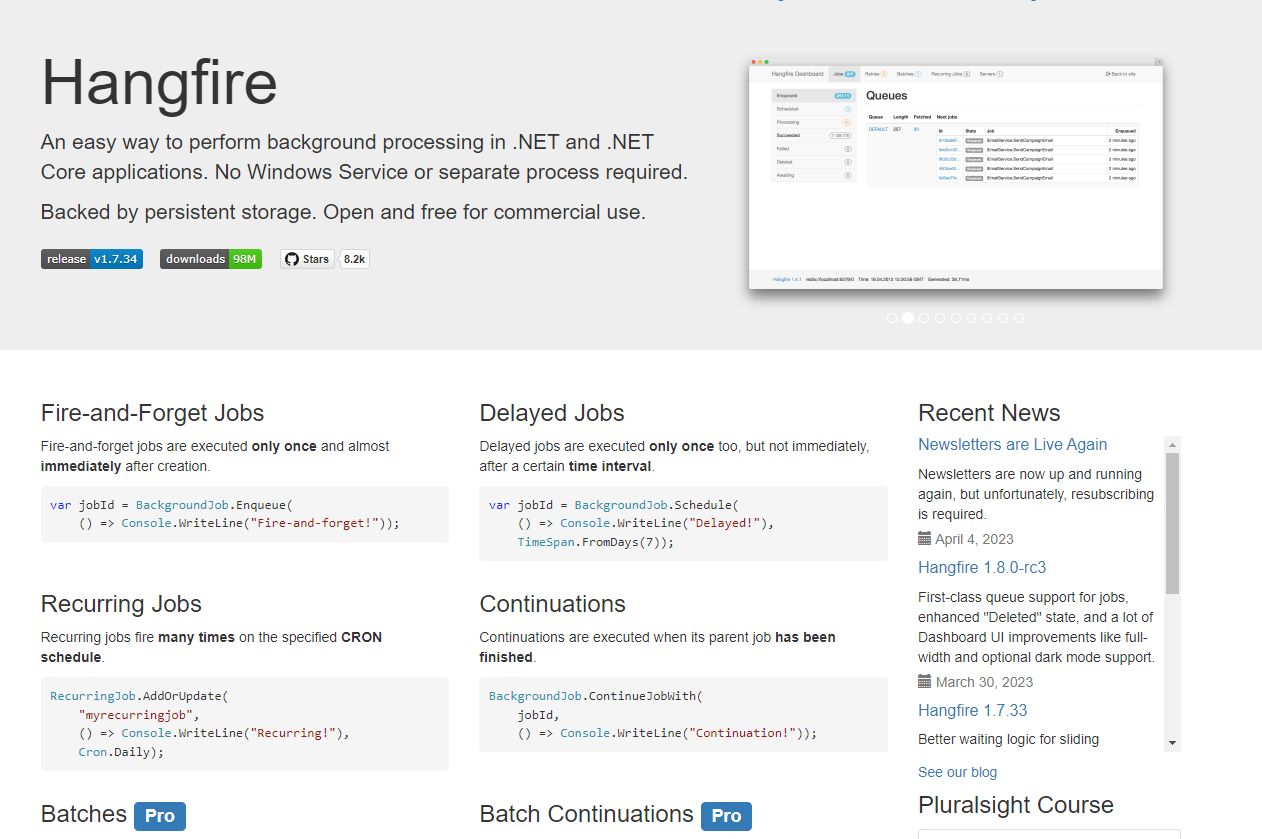Click the GitHub logo Stars button

[x=307, y=259]
